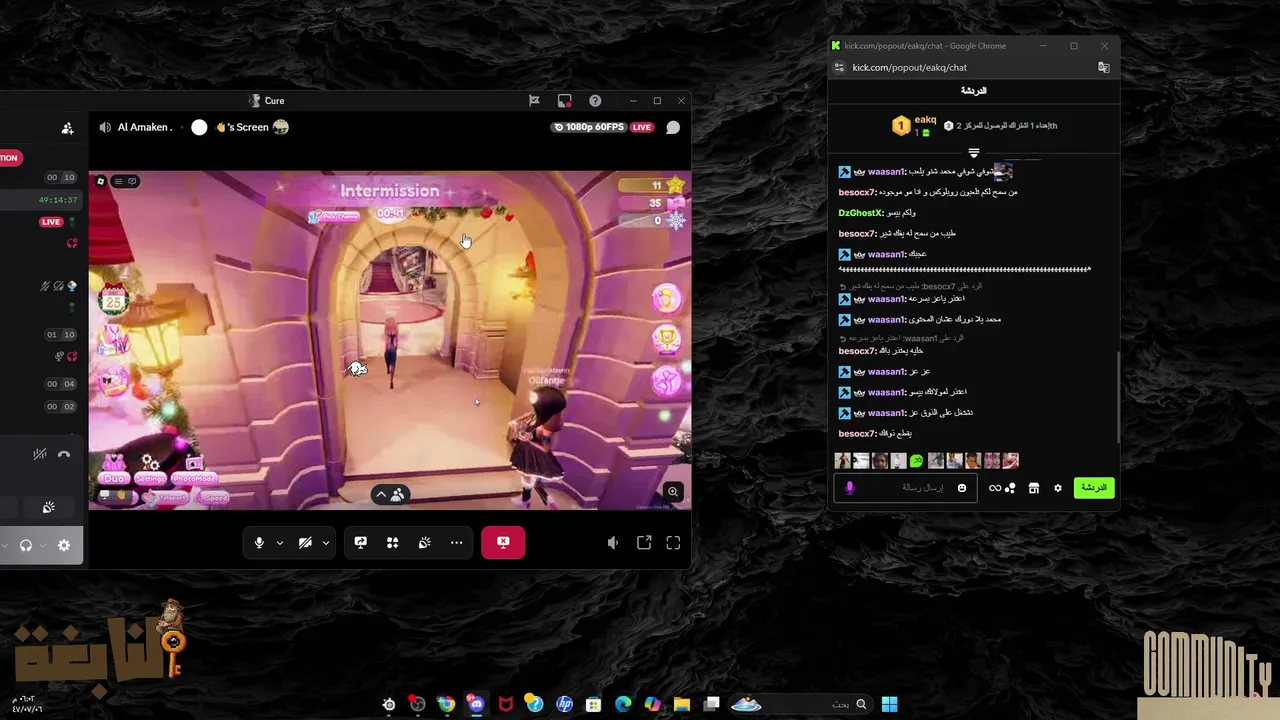Viewport: 1280px width, 720px height.
Task: Click PhotoMode button in game stream
Action: 194,468
